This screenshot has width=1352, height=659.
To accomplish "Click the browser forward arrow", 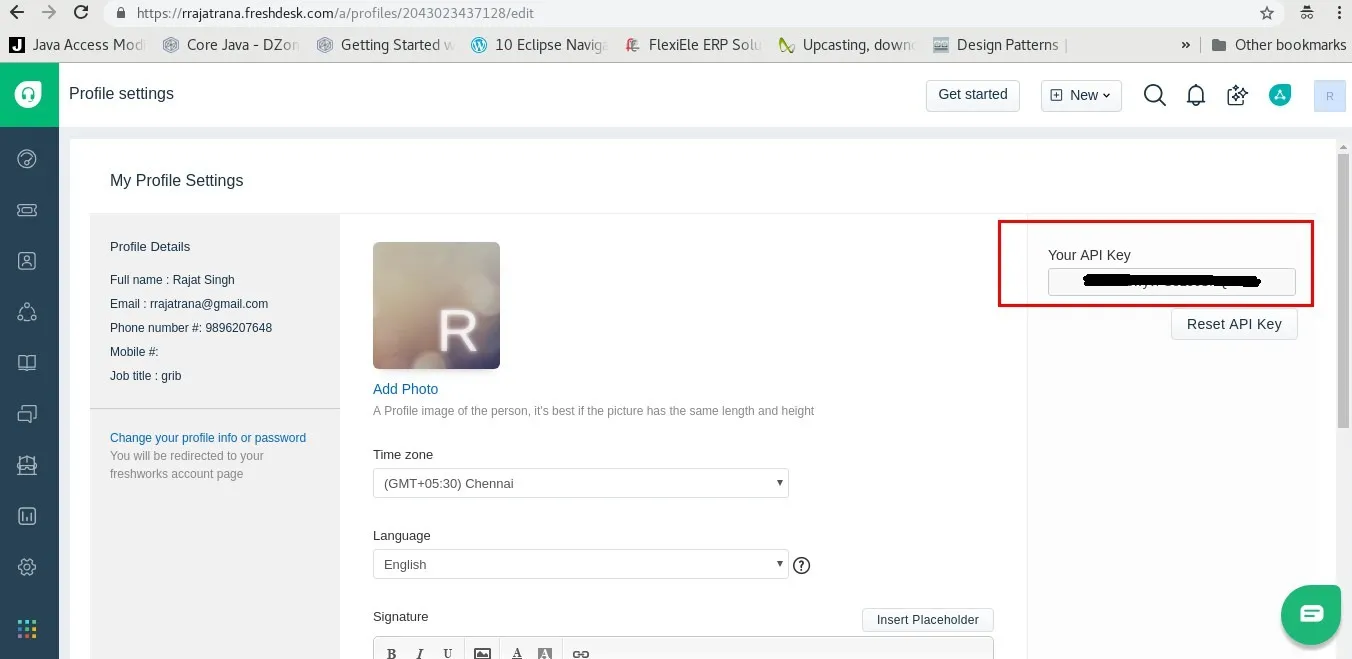I will 49,13.
